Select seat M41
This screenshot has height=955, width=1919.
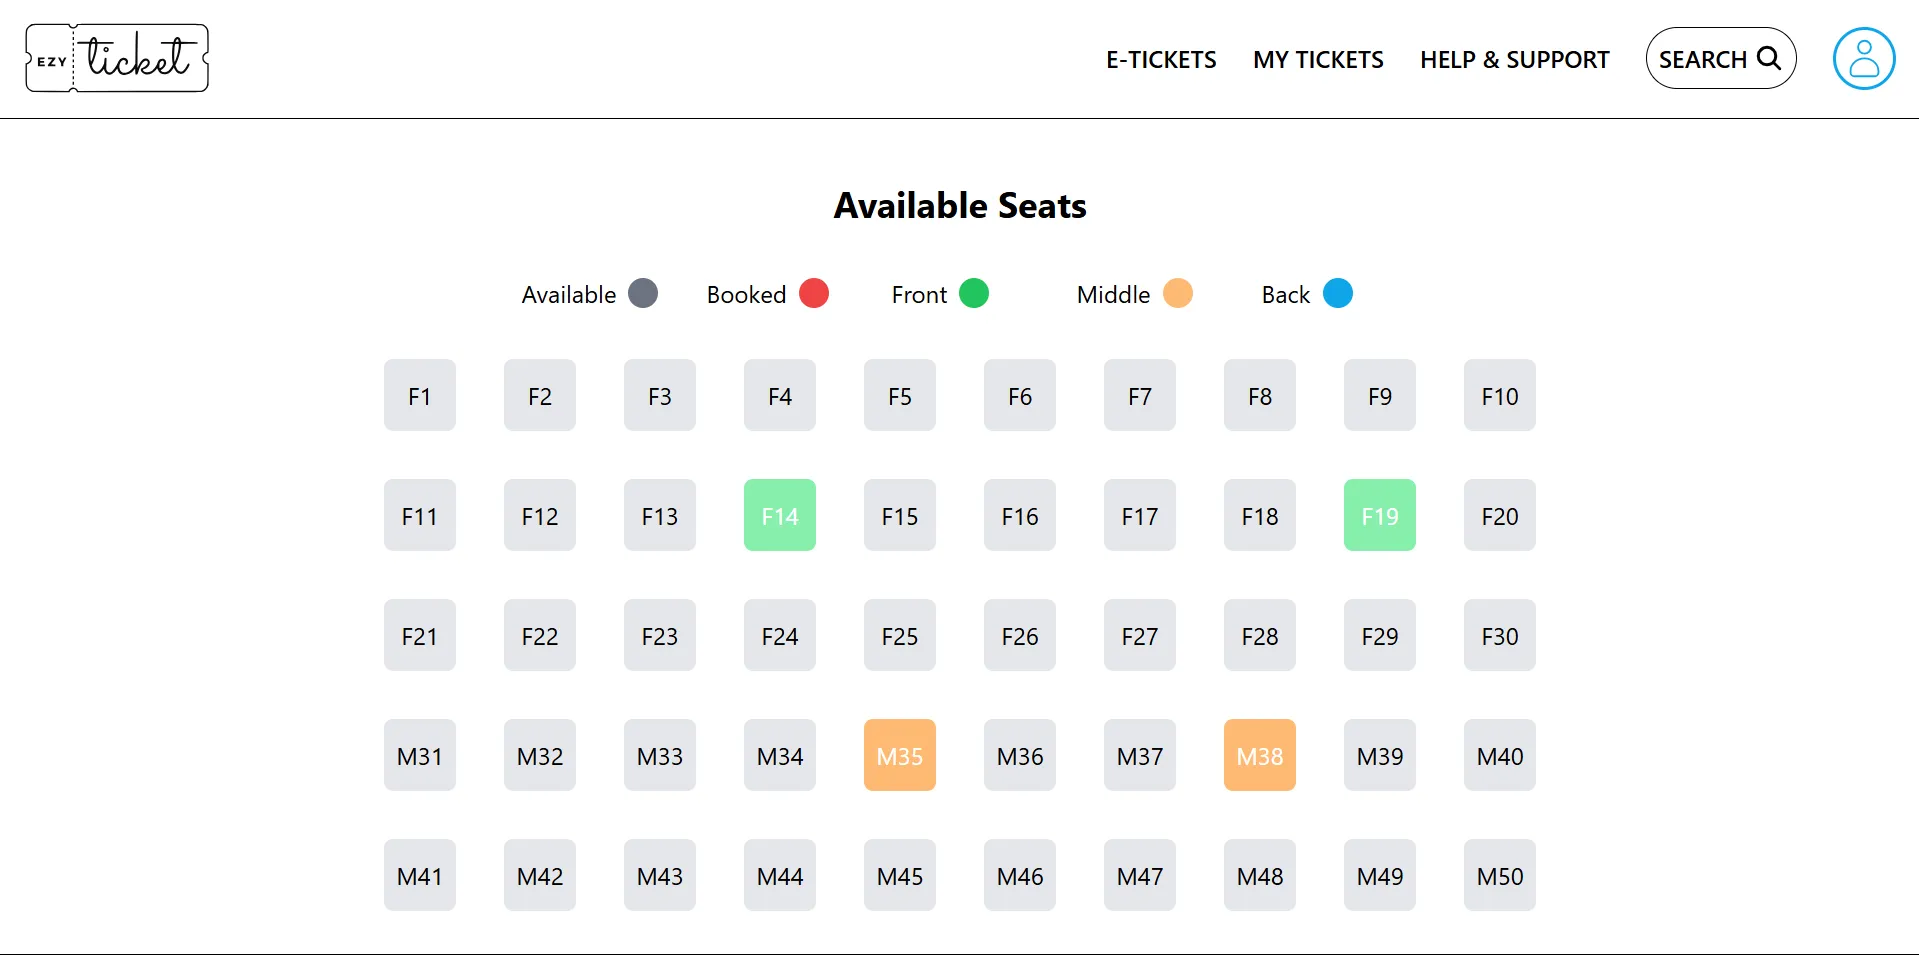(420, 875)
